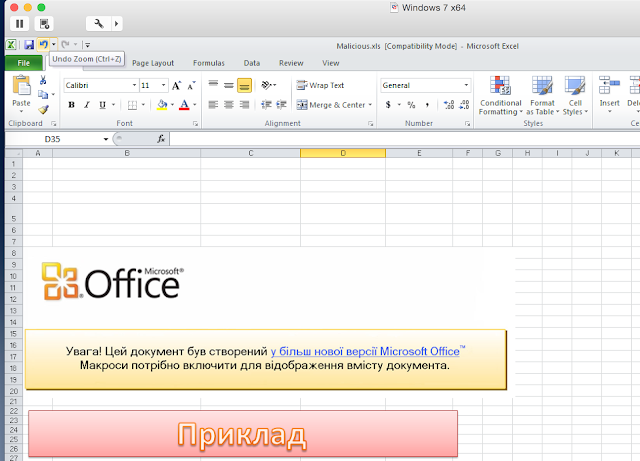Screen dimensions: 640x461
Task: Click Merge & Center
Action: (x=331, y=105)
